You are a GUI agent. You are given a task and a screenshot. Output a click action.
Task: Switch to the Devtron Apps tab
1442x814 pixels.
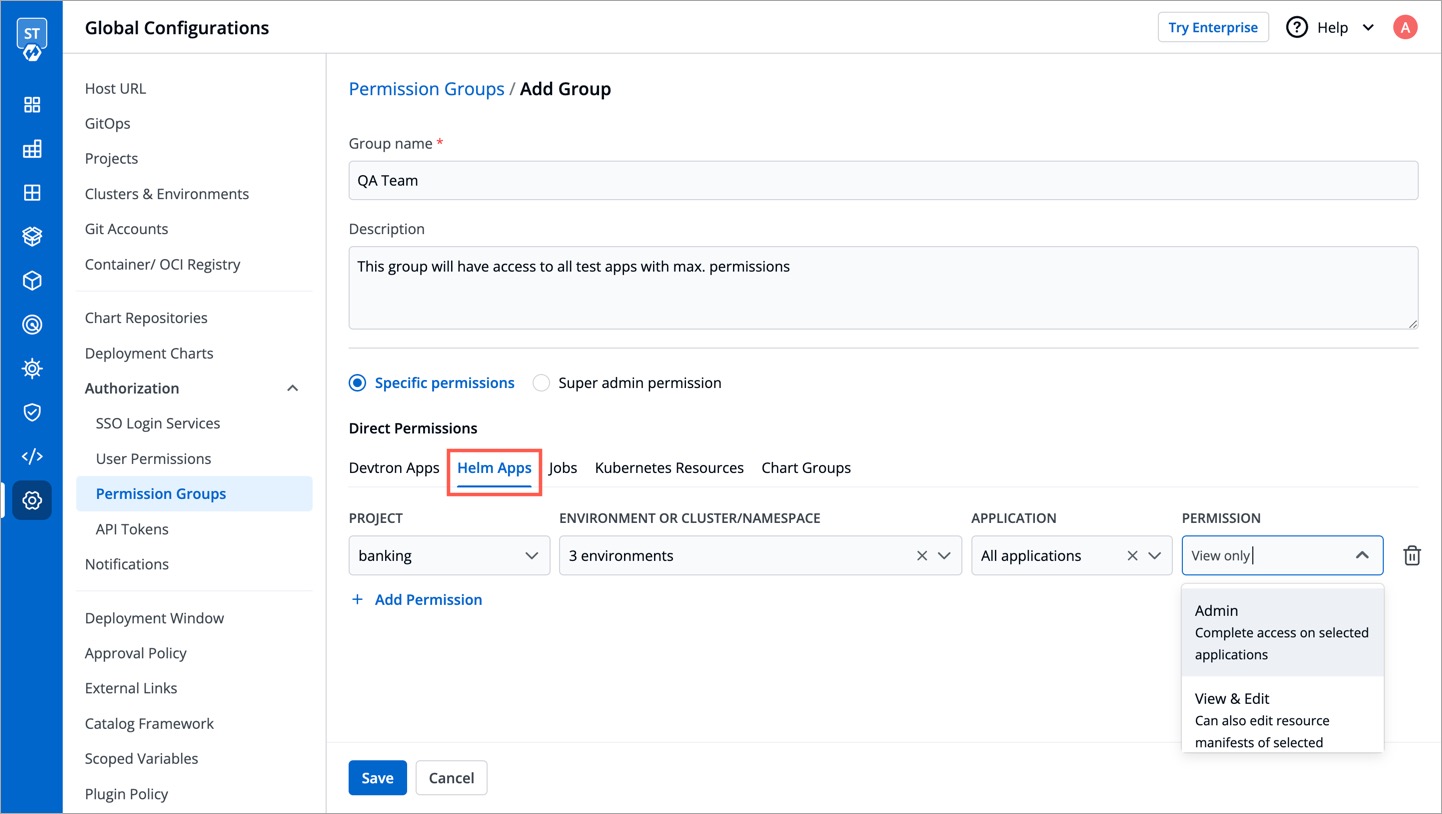tap(394, 468)
